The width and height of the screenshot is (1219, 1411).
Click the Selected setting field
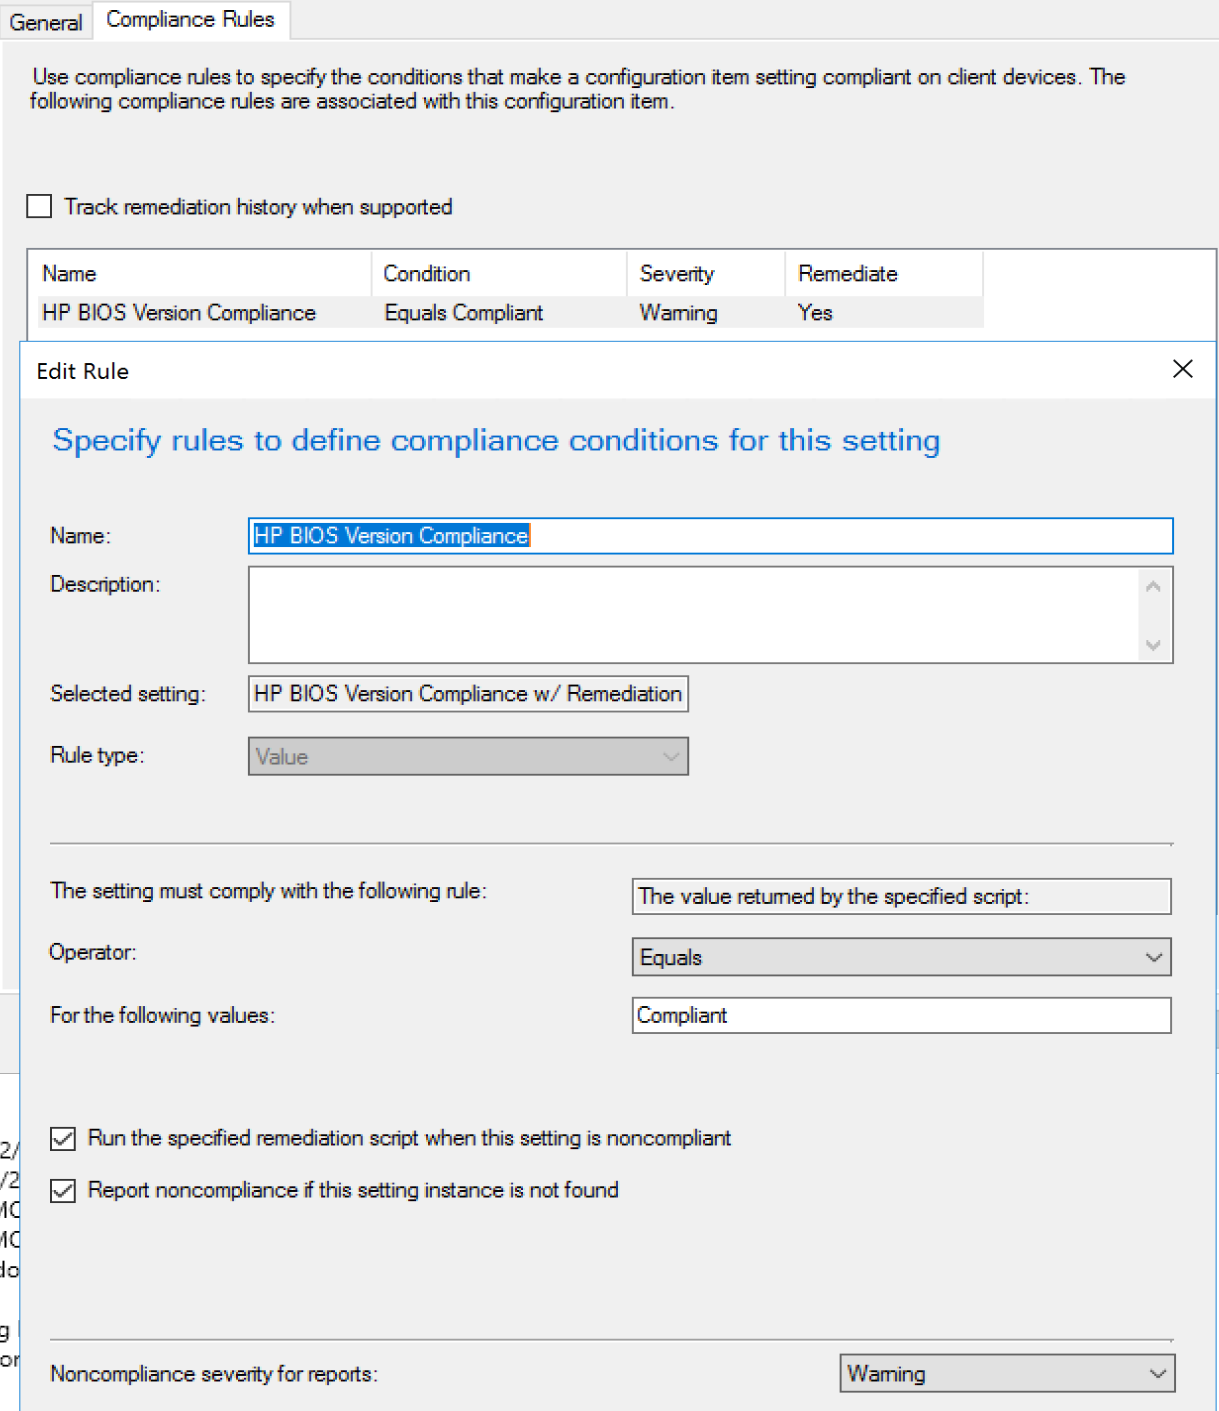(x=467, y=694)
